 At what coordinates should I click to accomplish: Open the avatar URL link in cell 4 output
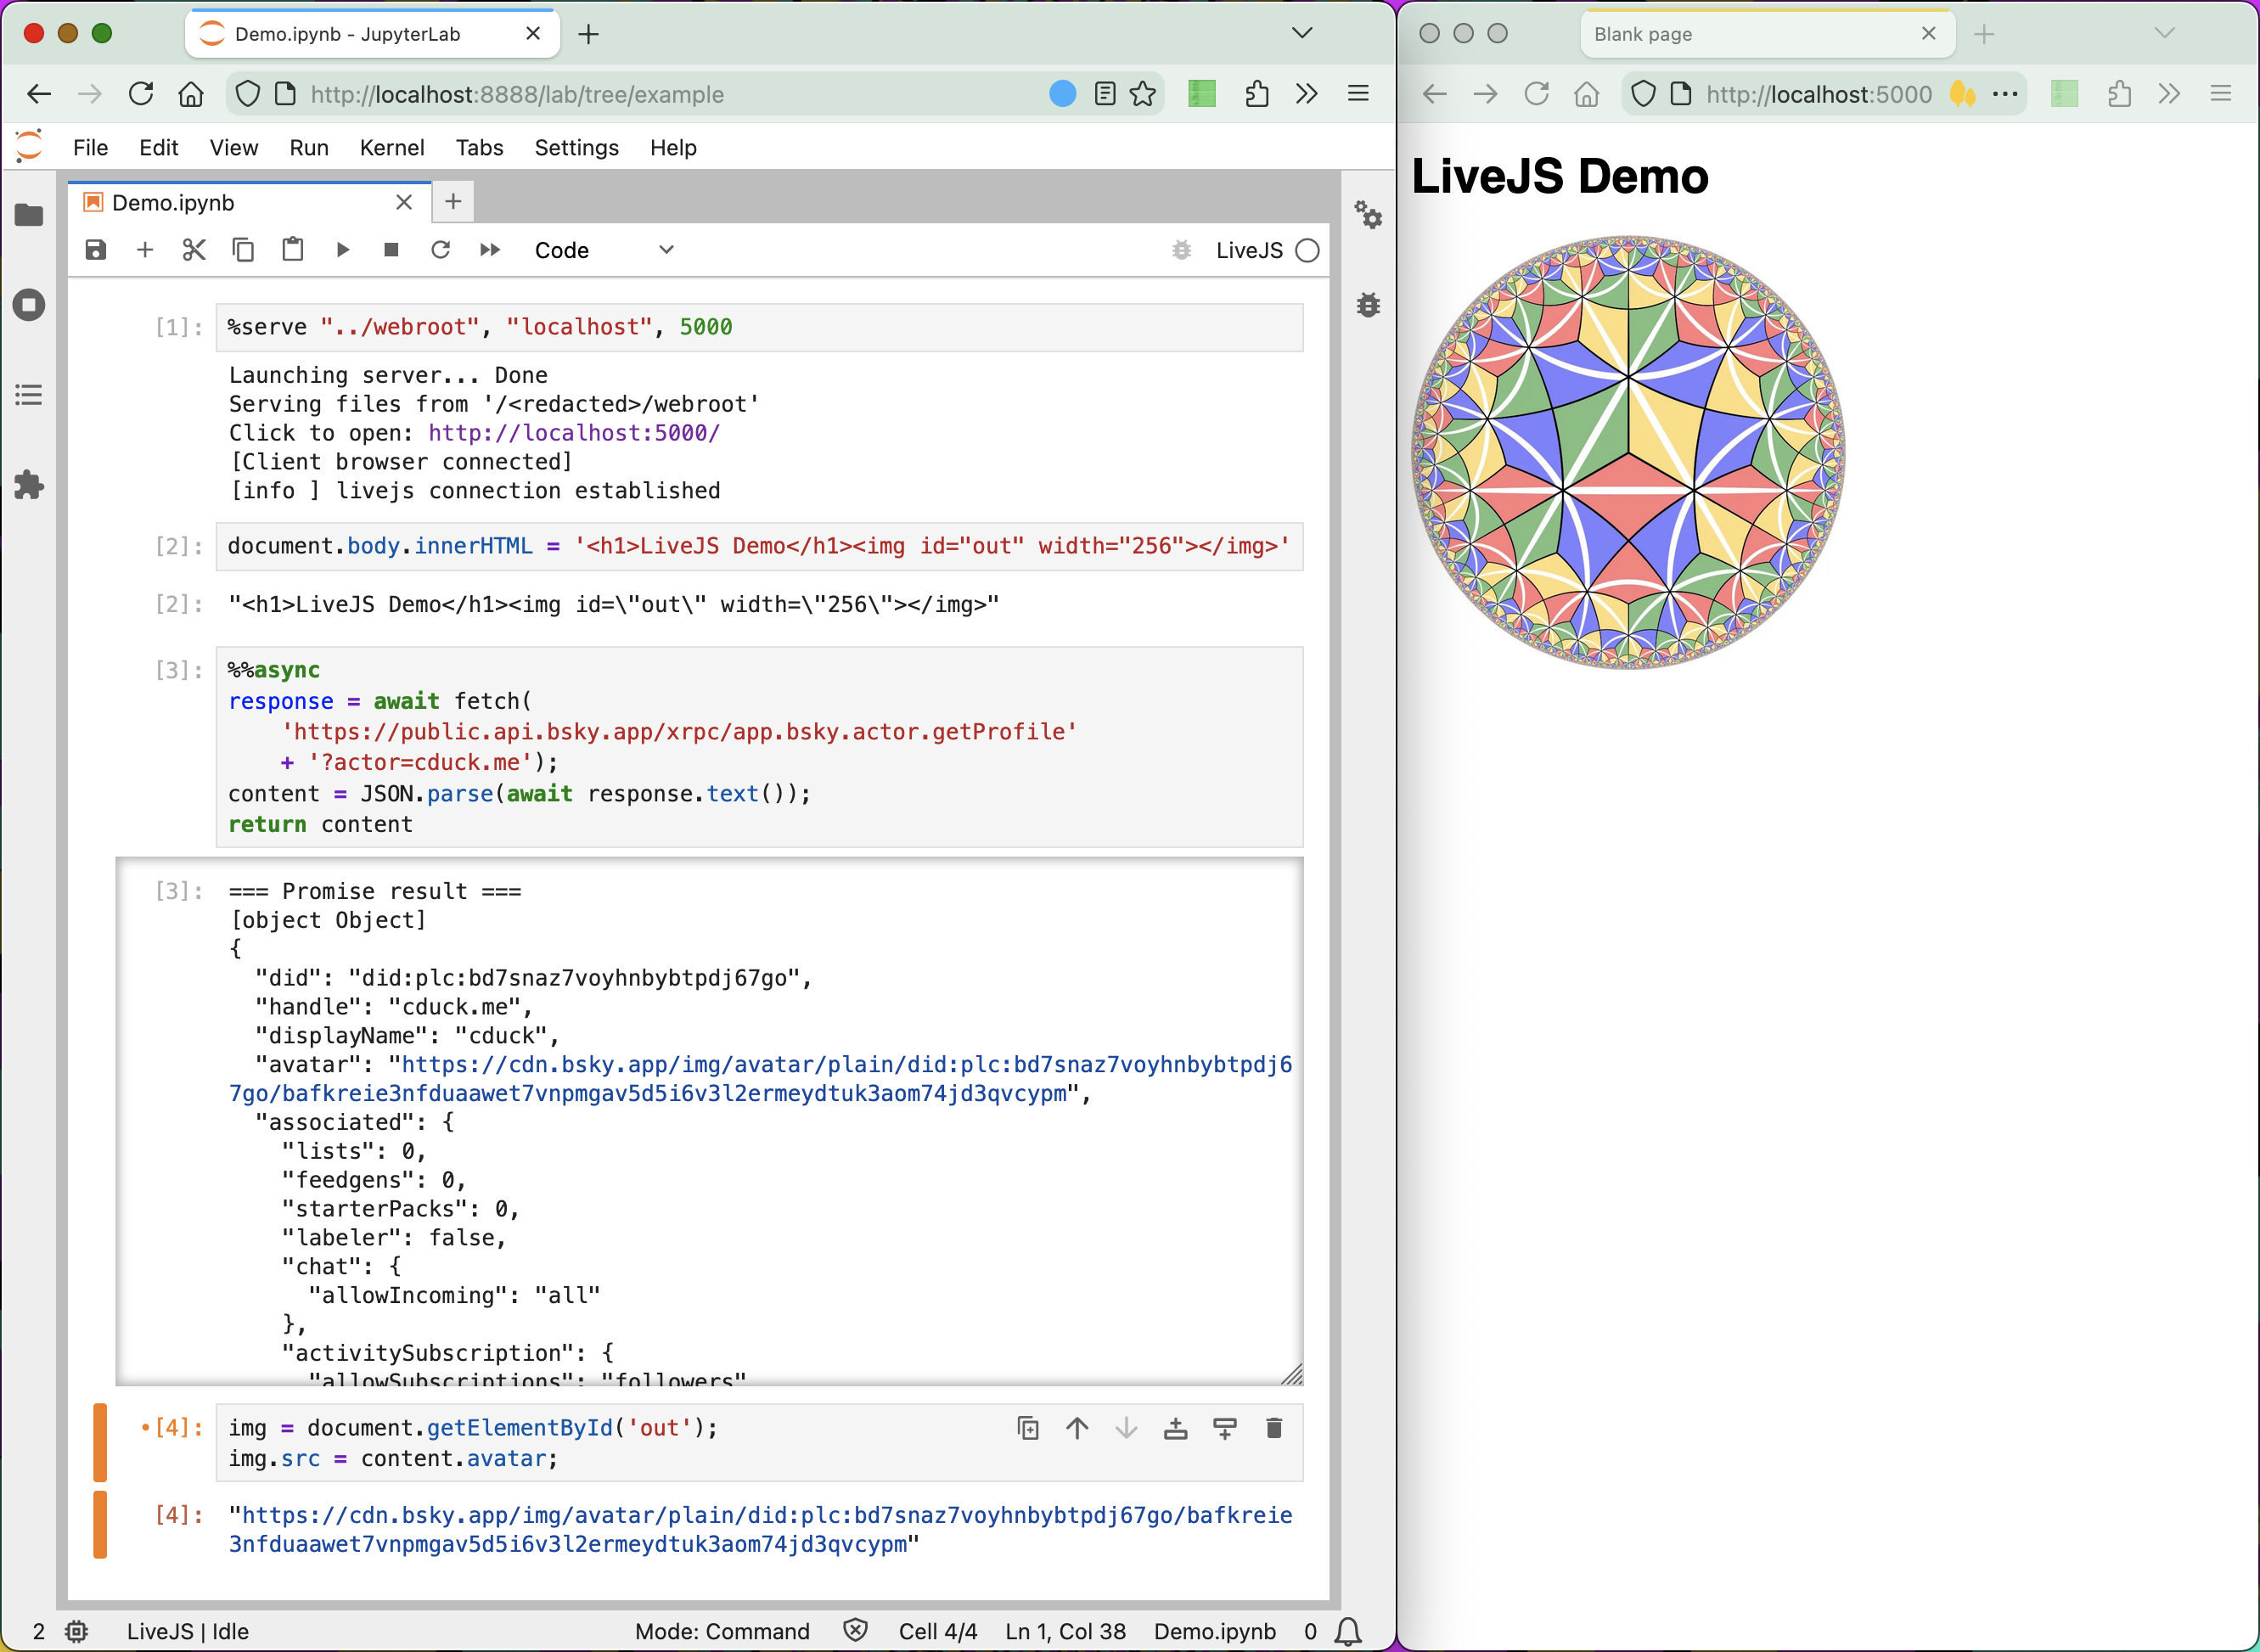(760, 1530)
